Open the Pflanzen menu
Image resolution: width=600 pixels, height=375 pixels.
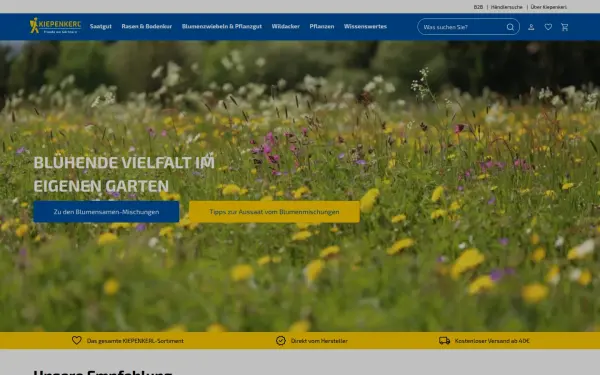coord(322,26)
